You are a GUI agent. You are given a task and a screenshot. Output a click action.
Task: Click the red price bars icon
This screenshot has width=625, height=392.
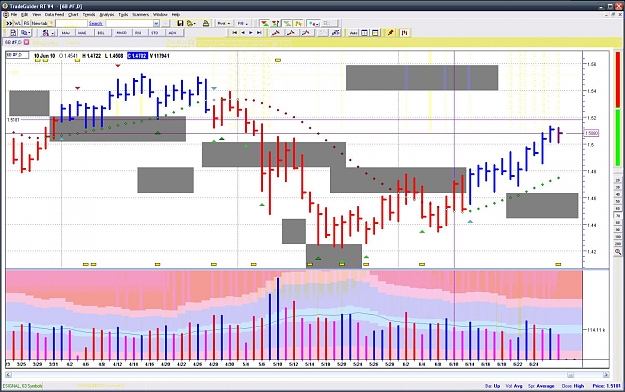[x=405, y=33]
